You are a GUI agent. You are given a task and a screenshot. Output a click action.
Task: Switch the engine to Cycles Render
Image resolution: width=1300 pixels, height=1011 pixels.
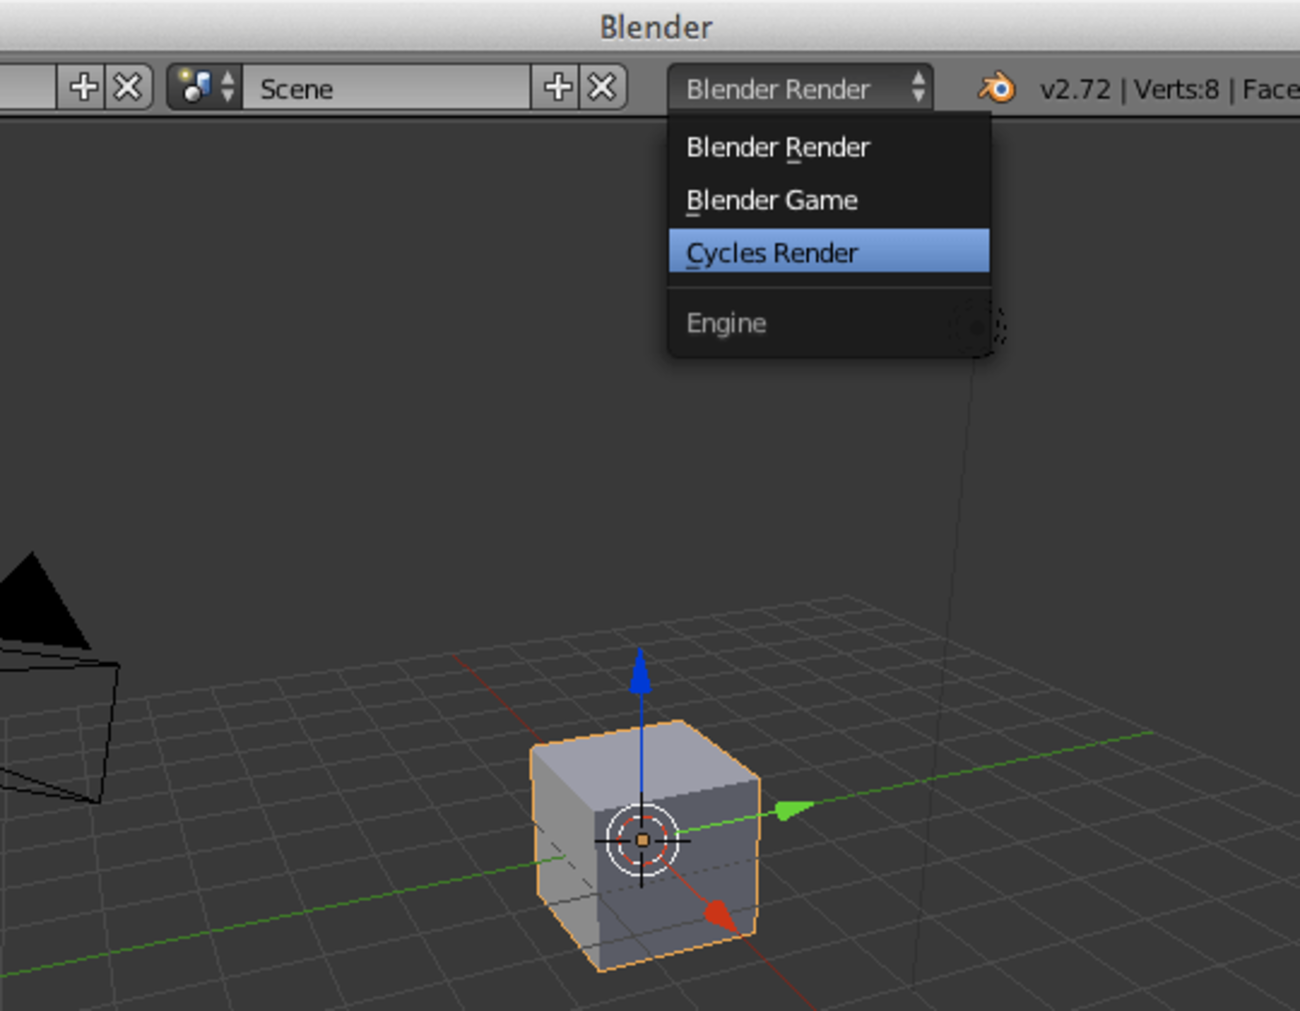[829, 252]
